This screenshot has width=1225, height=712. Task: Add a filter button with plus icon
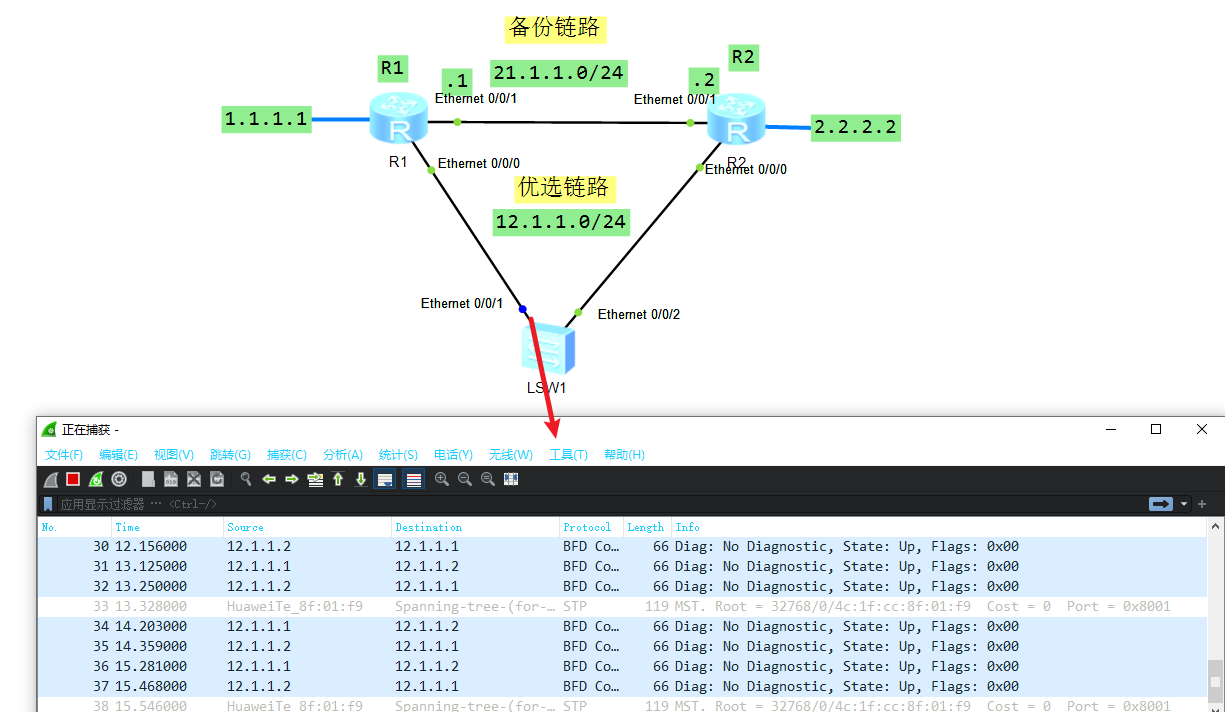click(1203, 504)
